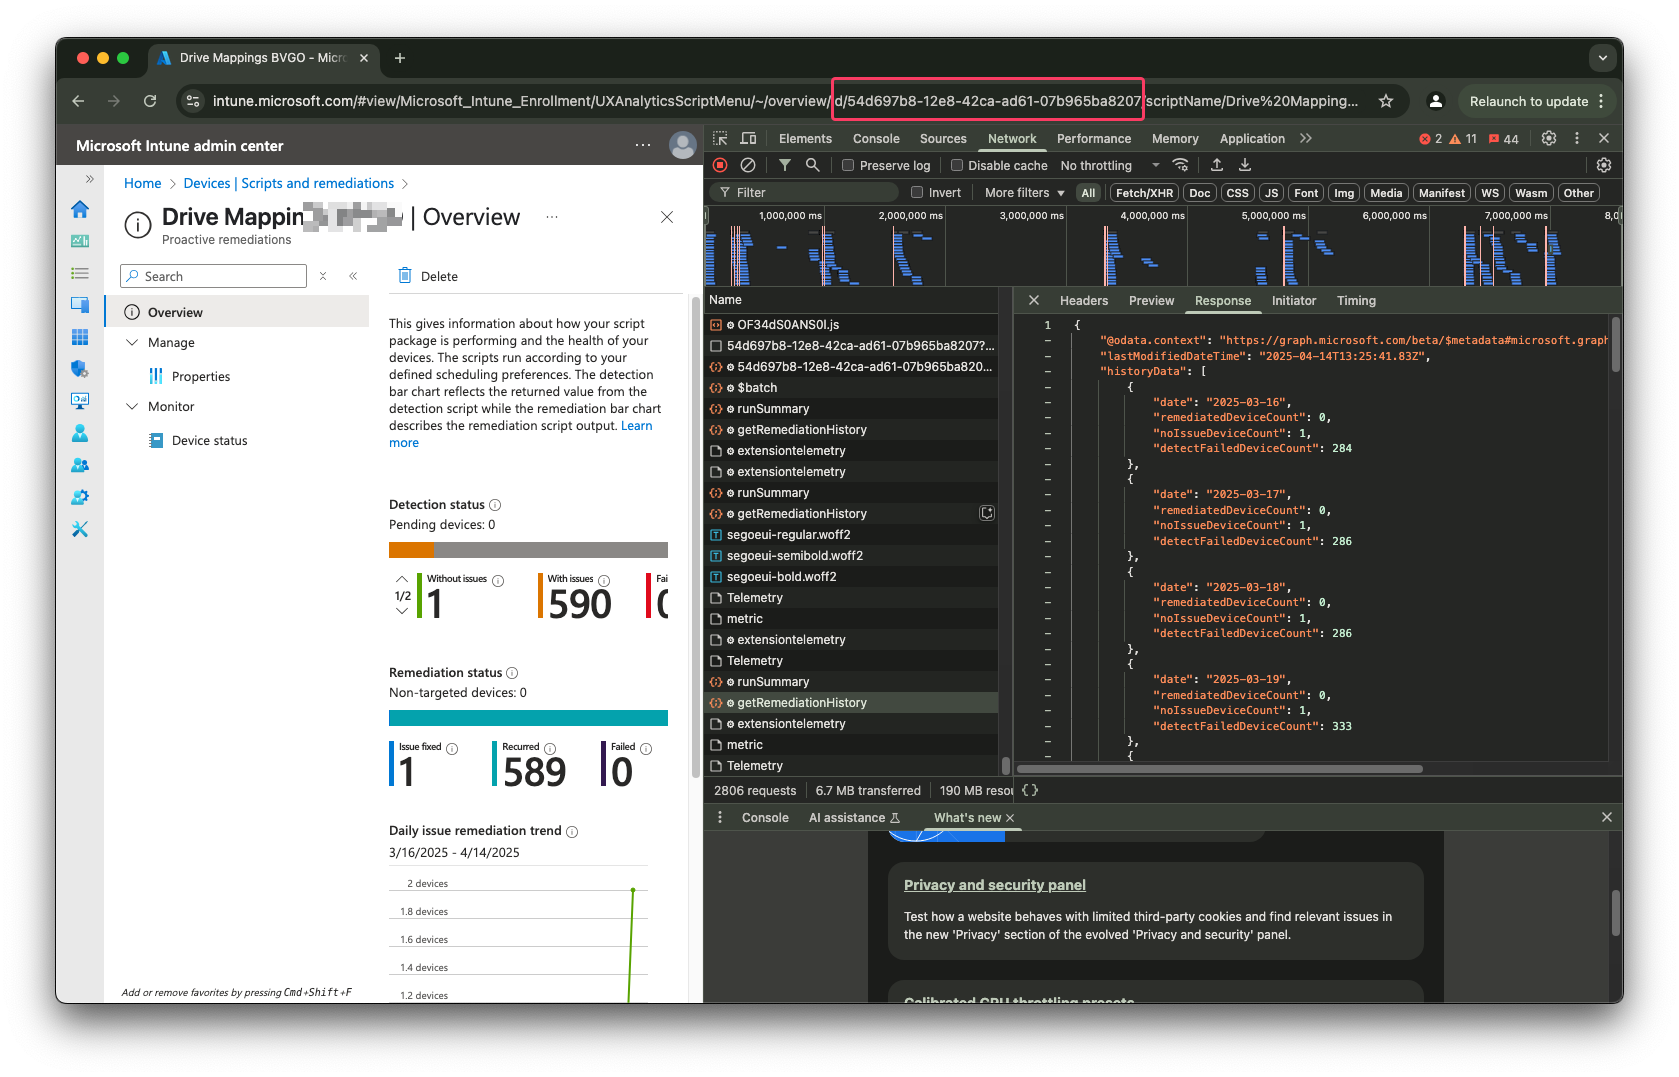Focus the blade Search field
This screenshot has height=1077, width=1679.
213,276
